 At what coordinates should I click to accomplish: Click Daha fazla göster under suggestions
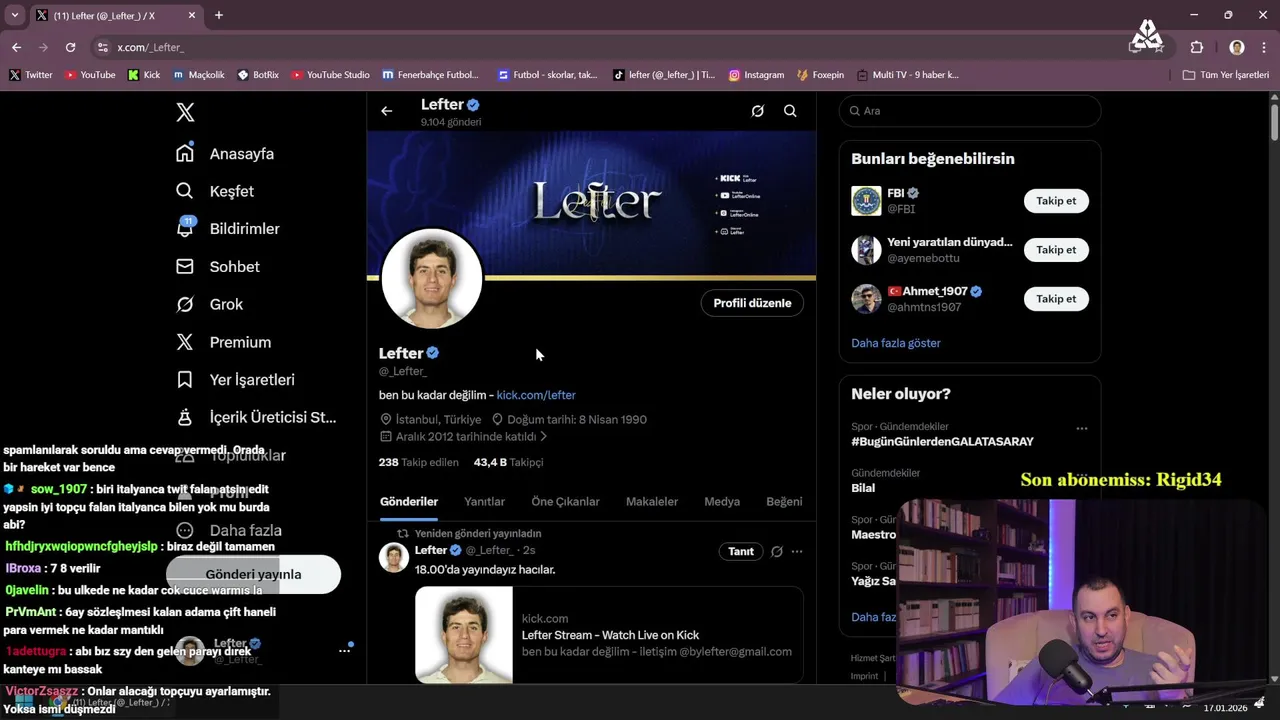896,343
